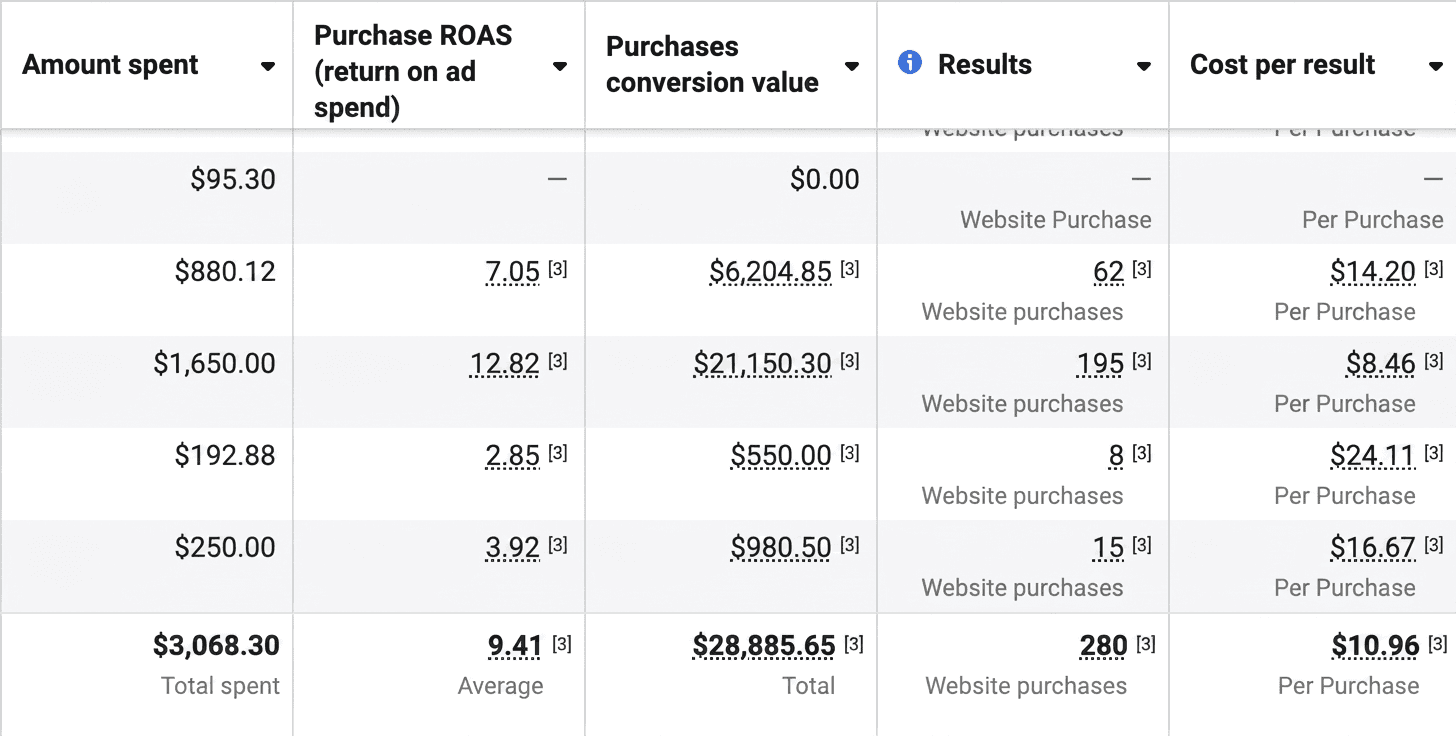This screenshot has height=736, width=1456.
Task: Click the $16.67 cost per result value
Action: [x=1373, y=548]
